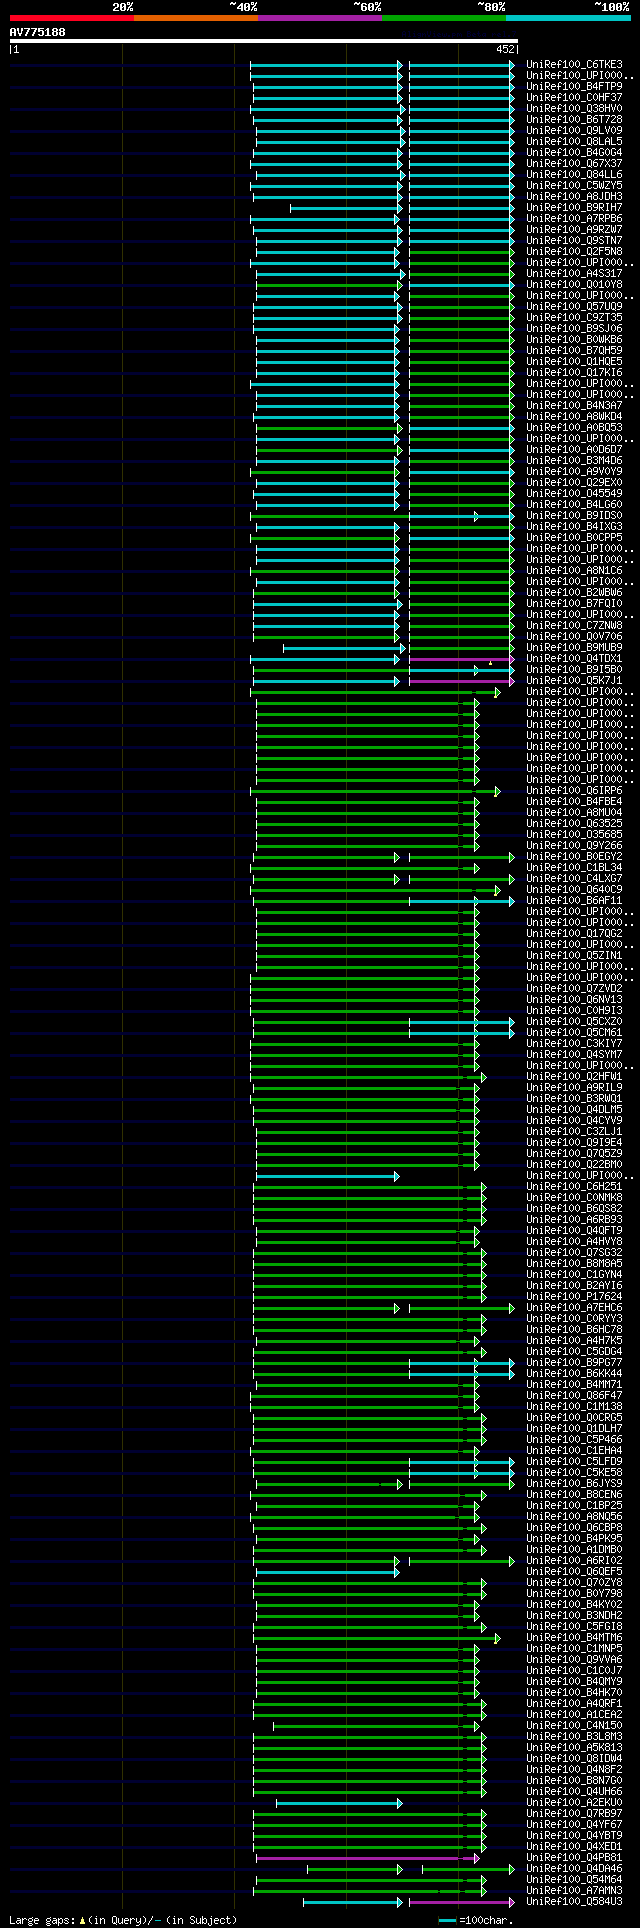Select hit UniRef100_A2EKU0
The height and width of the screenshot is (1928, 640).
574,1803
